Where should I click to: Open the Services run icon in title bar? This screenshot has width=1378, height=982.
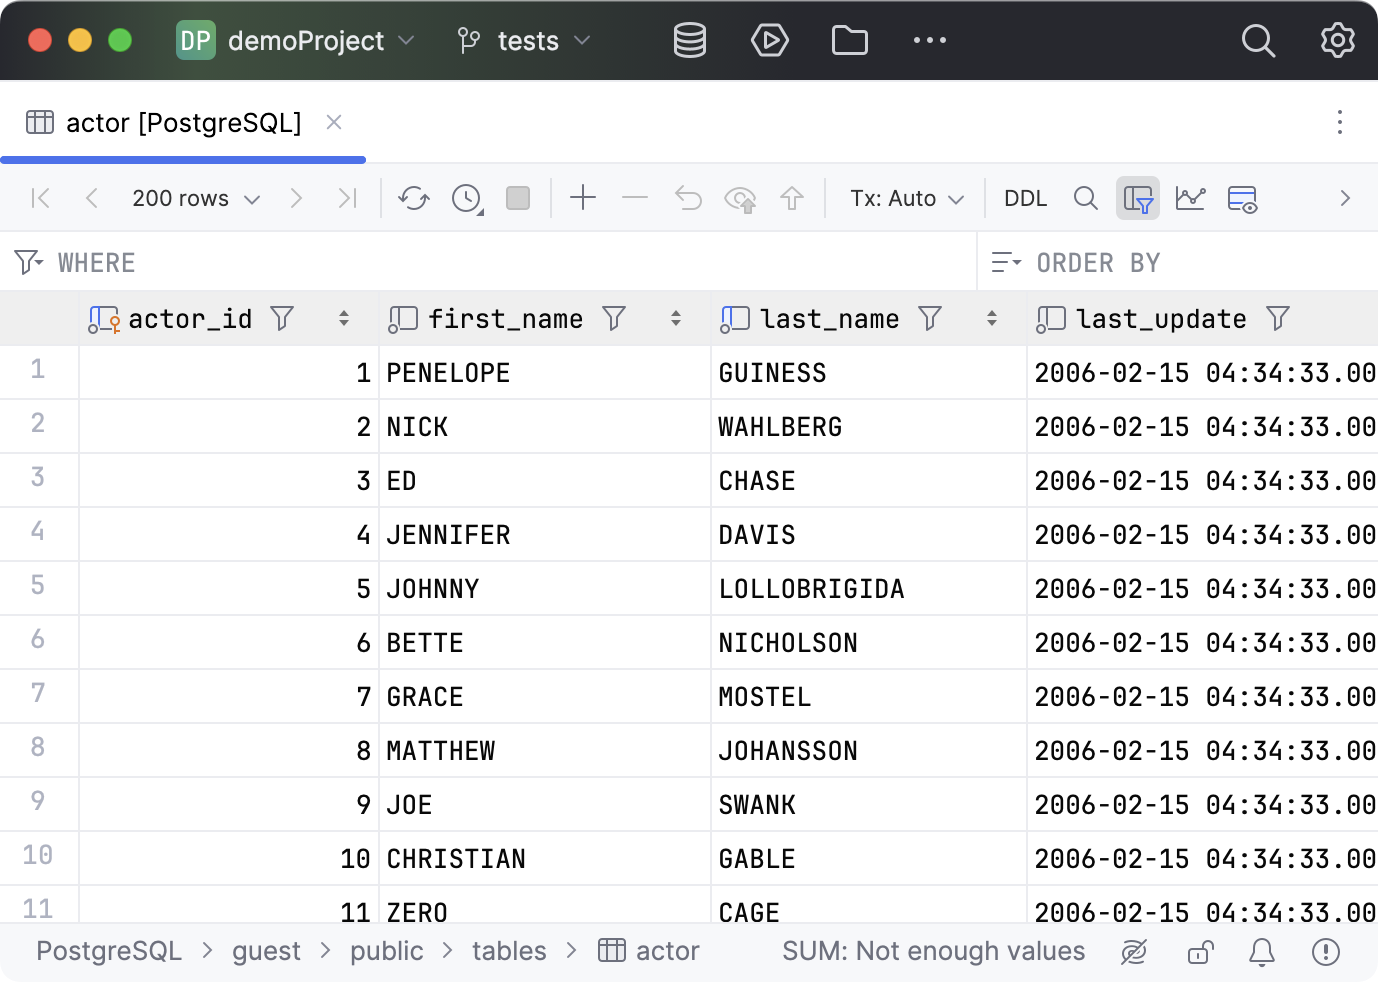pos(769,41)
